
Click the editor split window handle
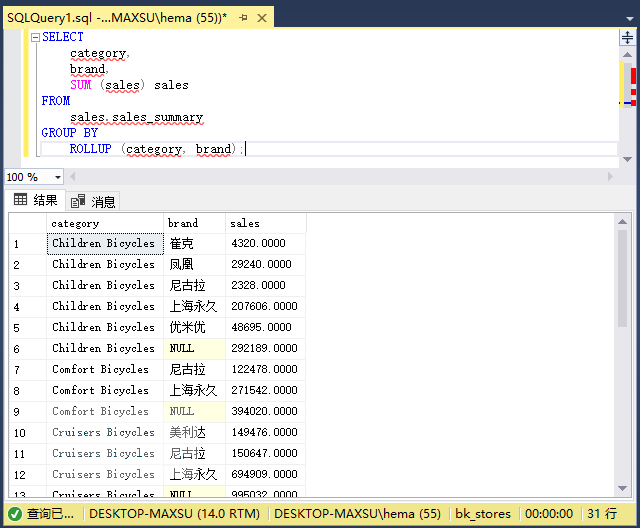[627, 38]
